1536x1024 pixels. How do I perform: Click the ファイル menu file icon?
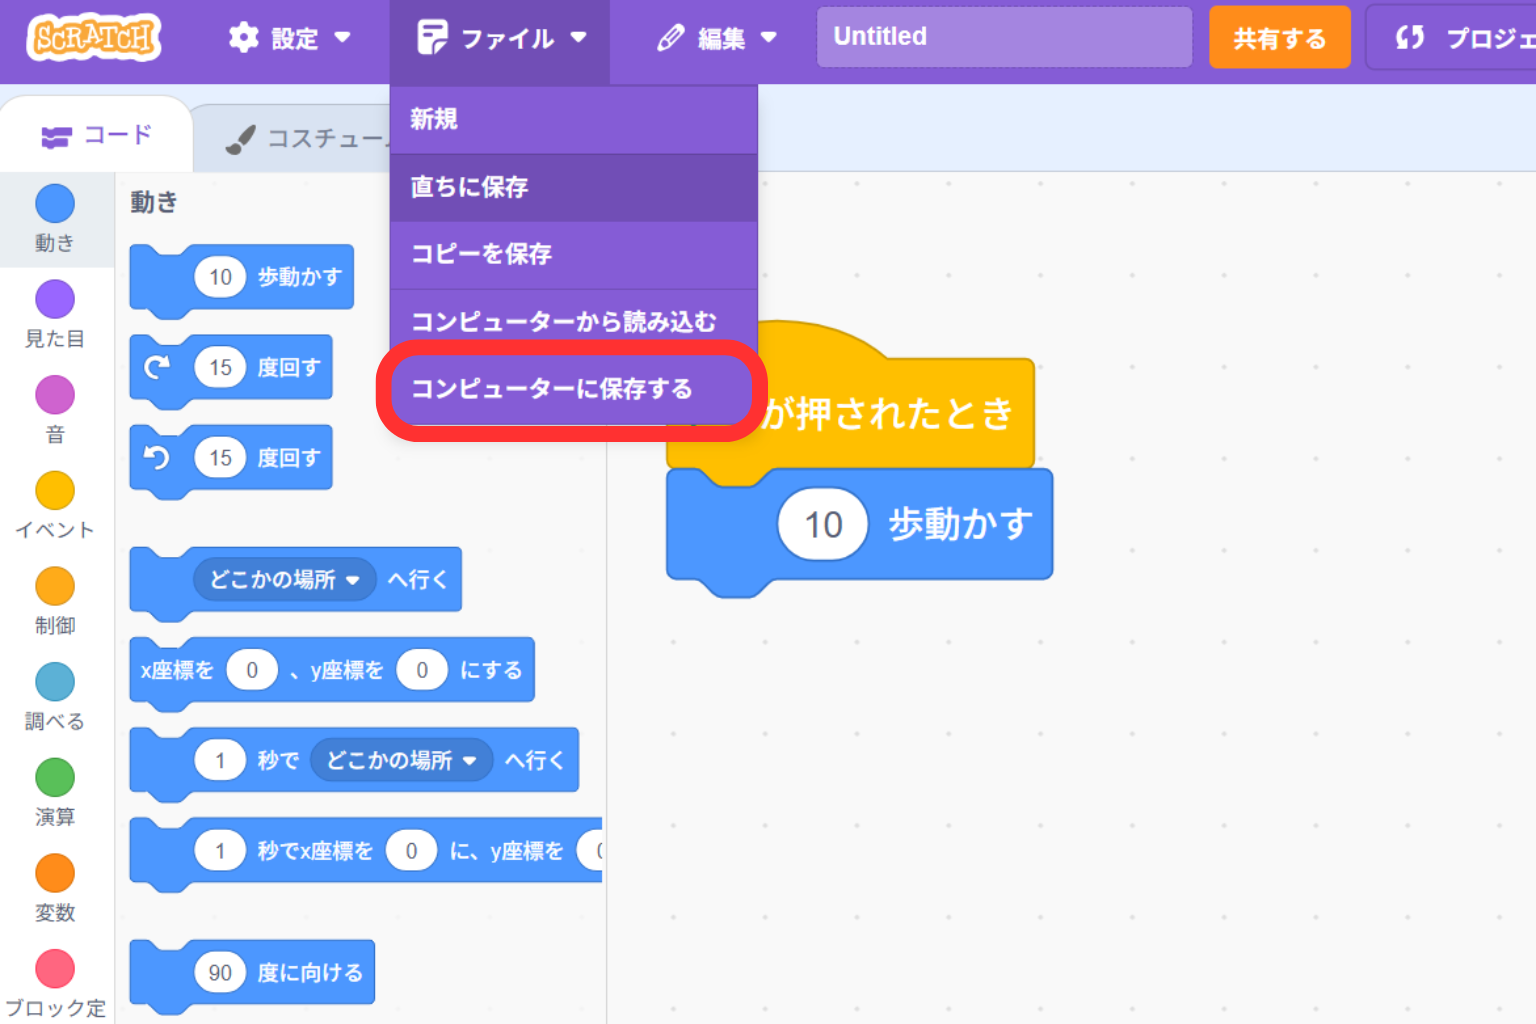[x=432, y=38]
